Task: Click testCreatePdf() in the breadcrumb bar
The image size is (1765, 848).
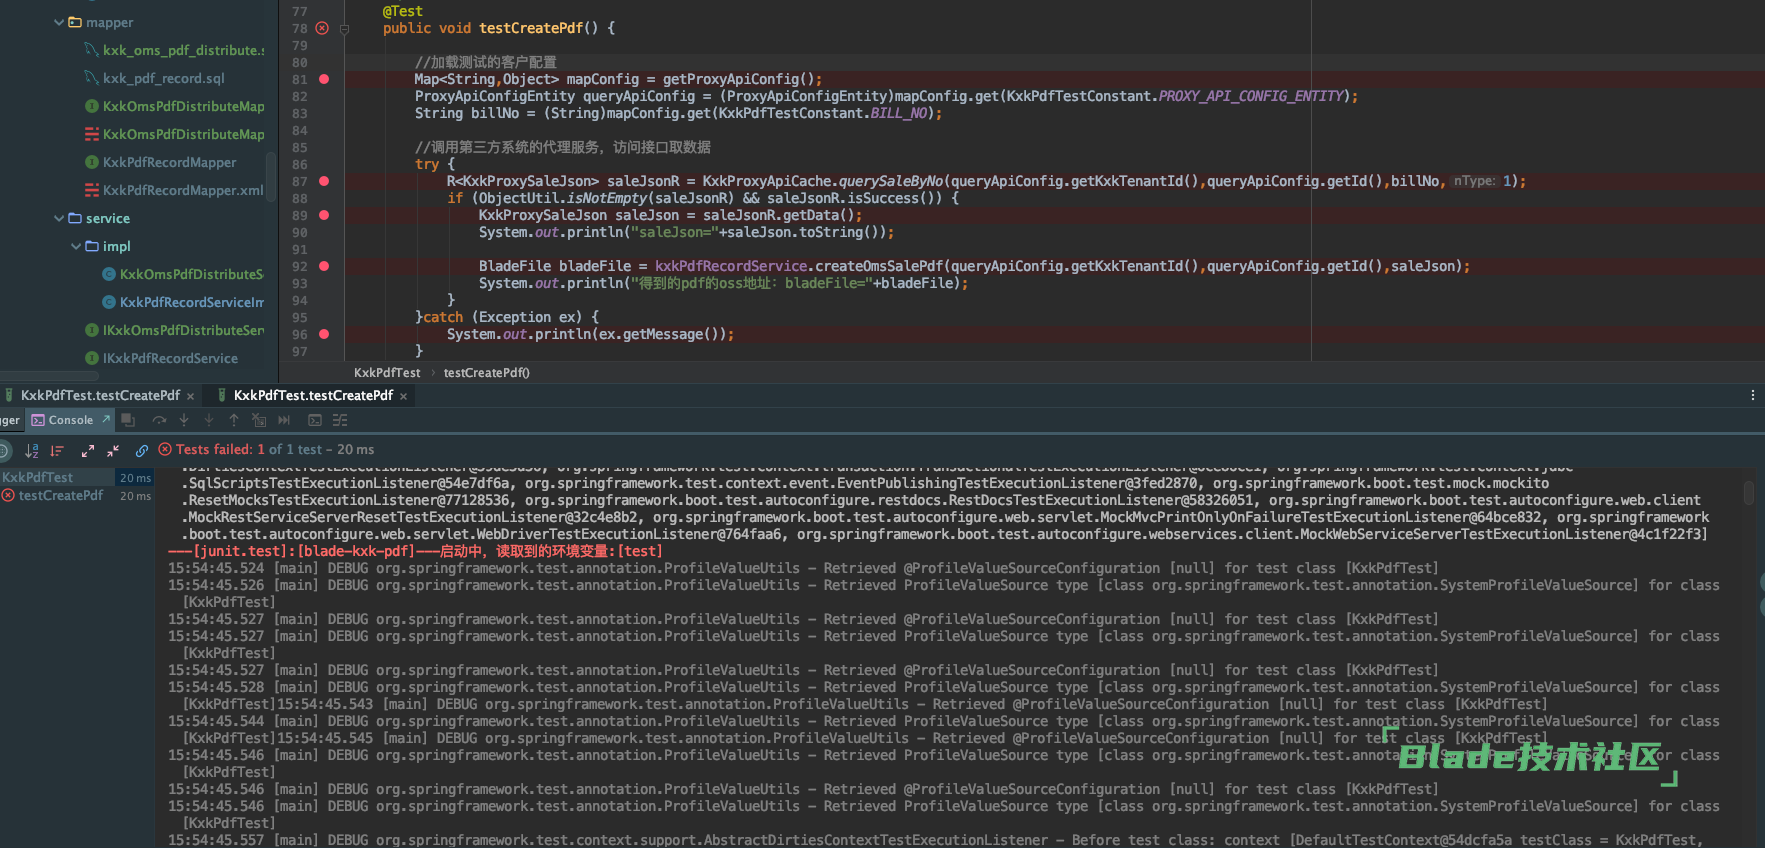Action: click(486, 373)
